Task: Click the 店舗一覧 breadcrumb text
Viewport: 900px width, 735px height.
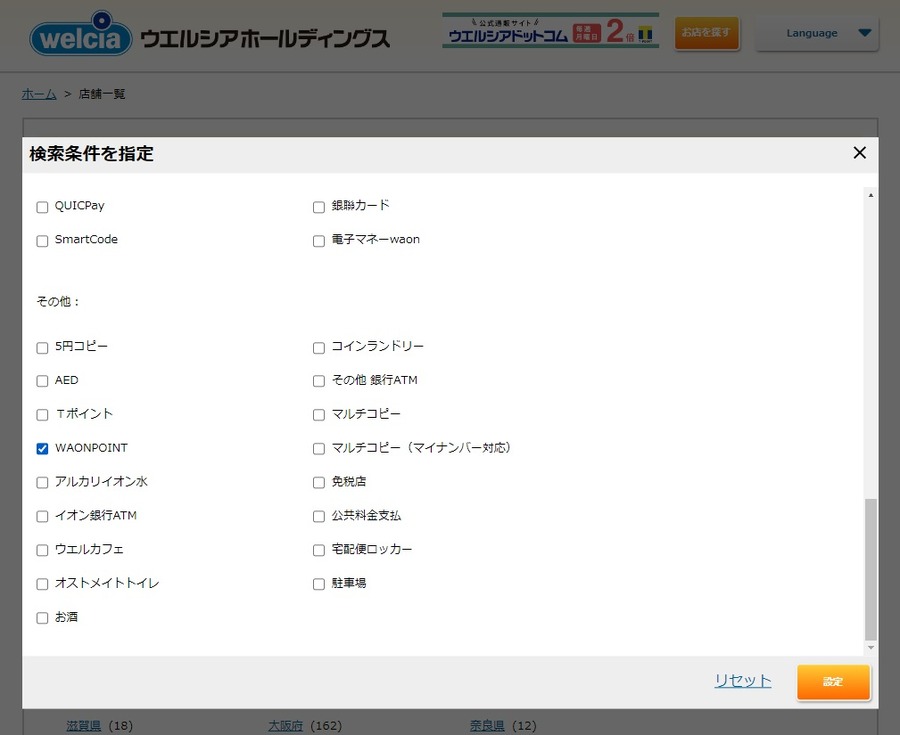Action: [102, 94]
